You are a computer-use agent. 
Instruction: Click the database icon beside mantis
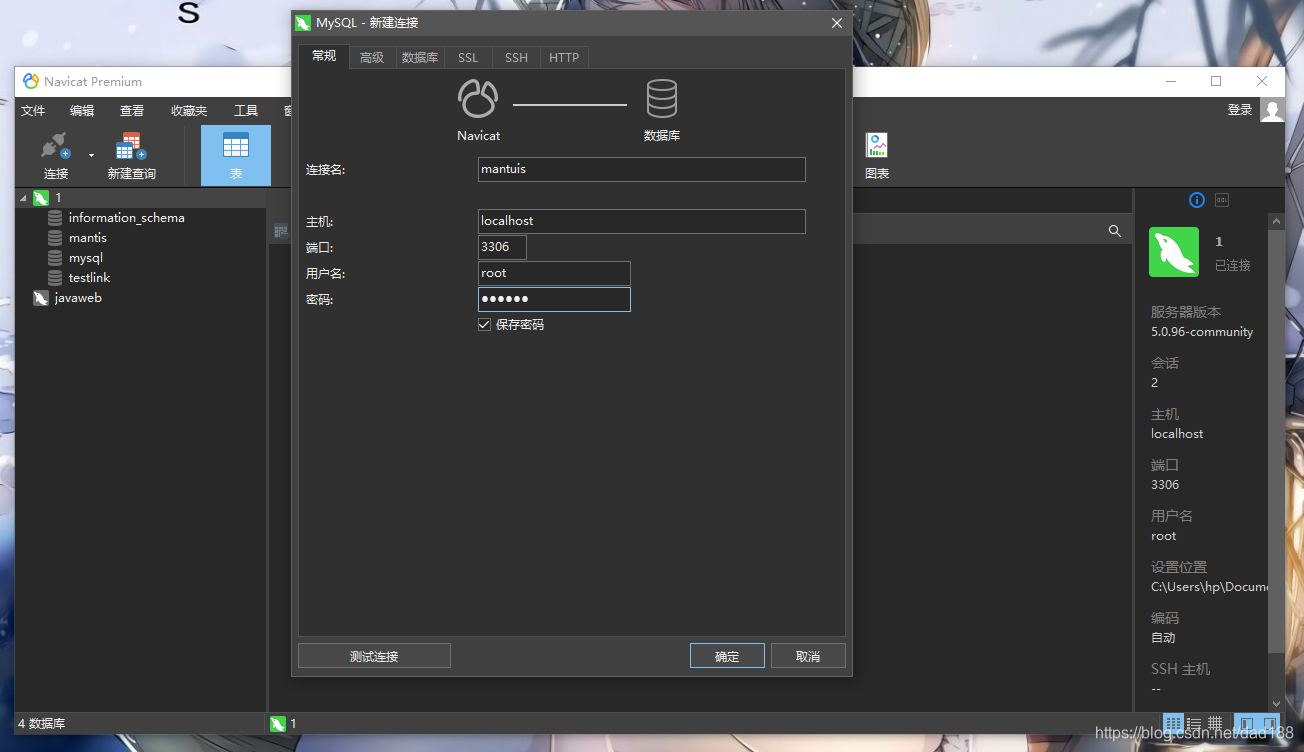(55, 238)
